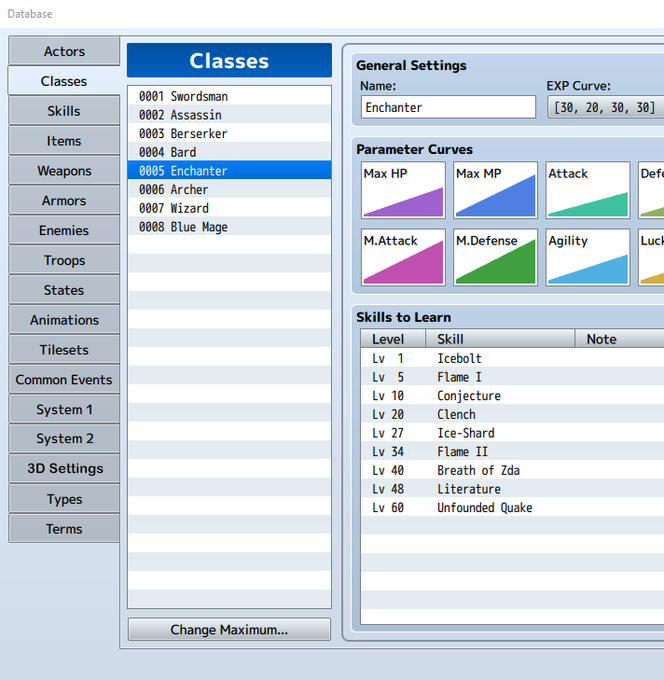The image size is (664, 680).
Task: Select class 0003 Berserker
Action: (x=229, y=133)
